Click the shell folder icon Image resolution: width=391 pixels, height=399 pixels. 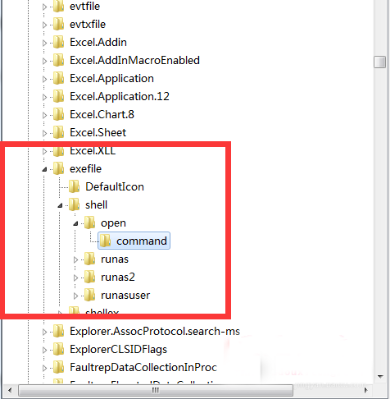click(x=74, y=205)
